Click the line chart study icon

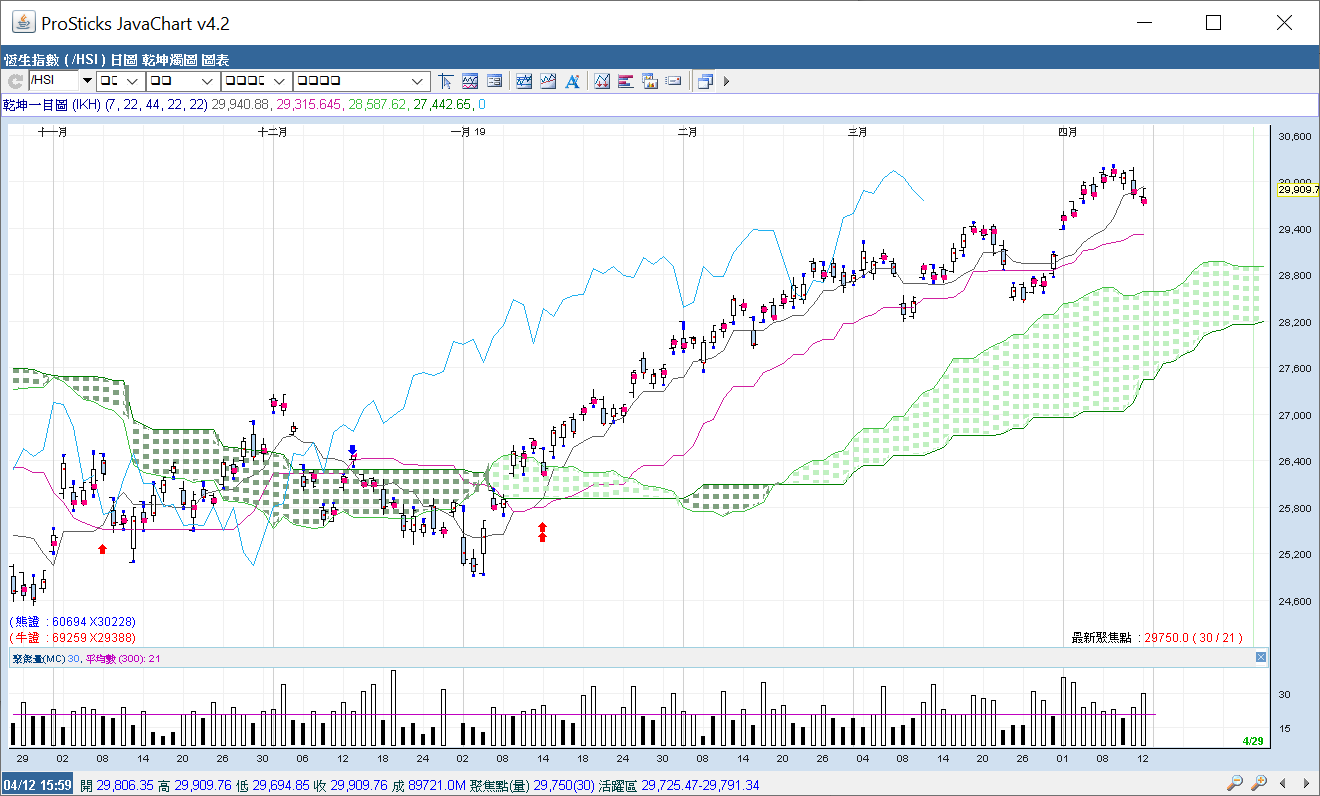548,81
